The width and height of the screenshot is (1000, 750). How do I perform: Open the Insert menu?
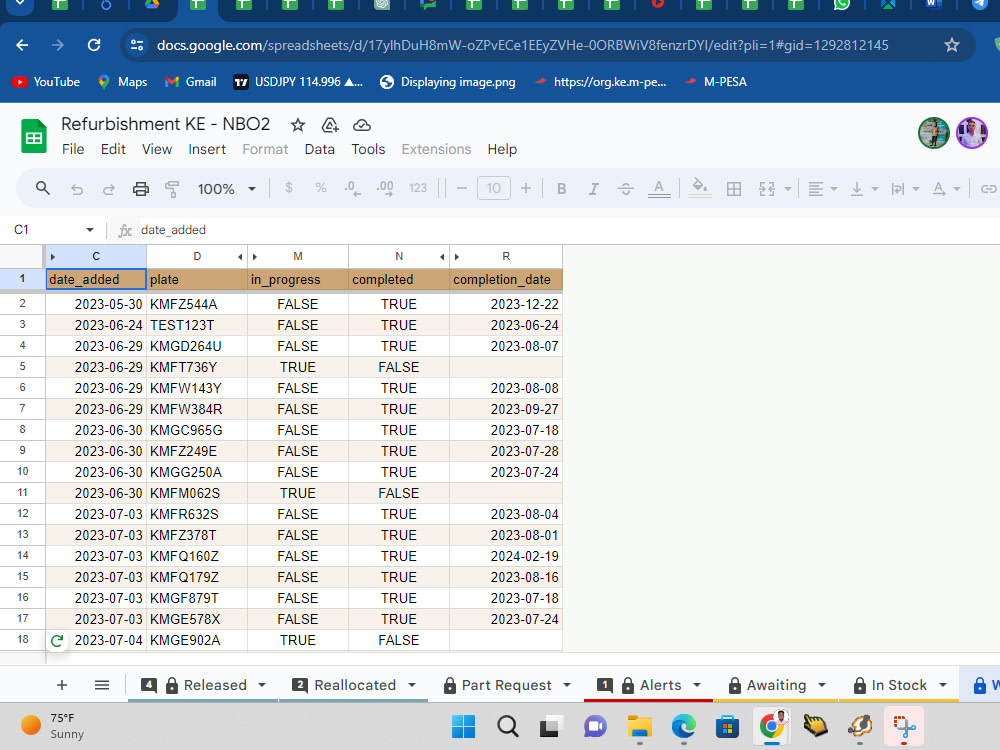207,149
